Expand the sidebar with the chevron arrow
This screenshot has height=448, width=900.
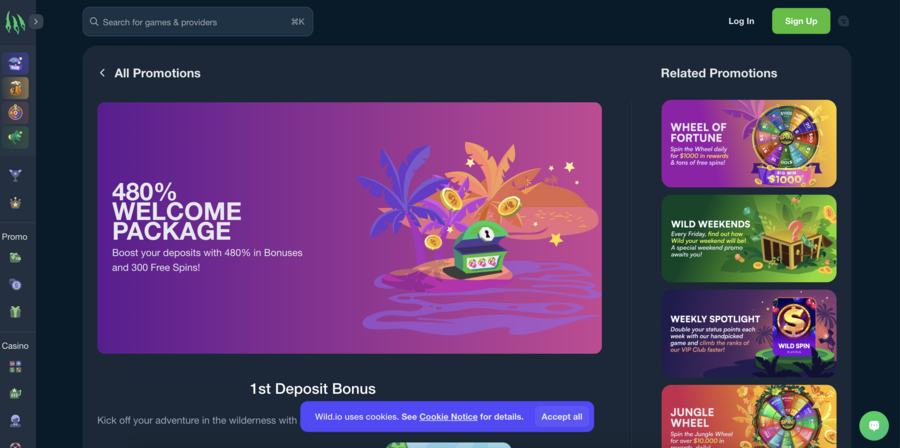(36, 22)
